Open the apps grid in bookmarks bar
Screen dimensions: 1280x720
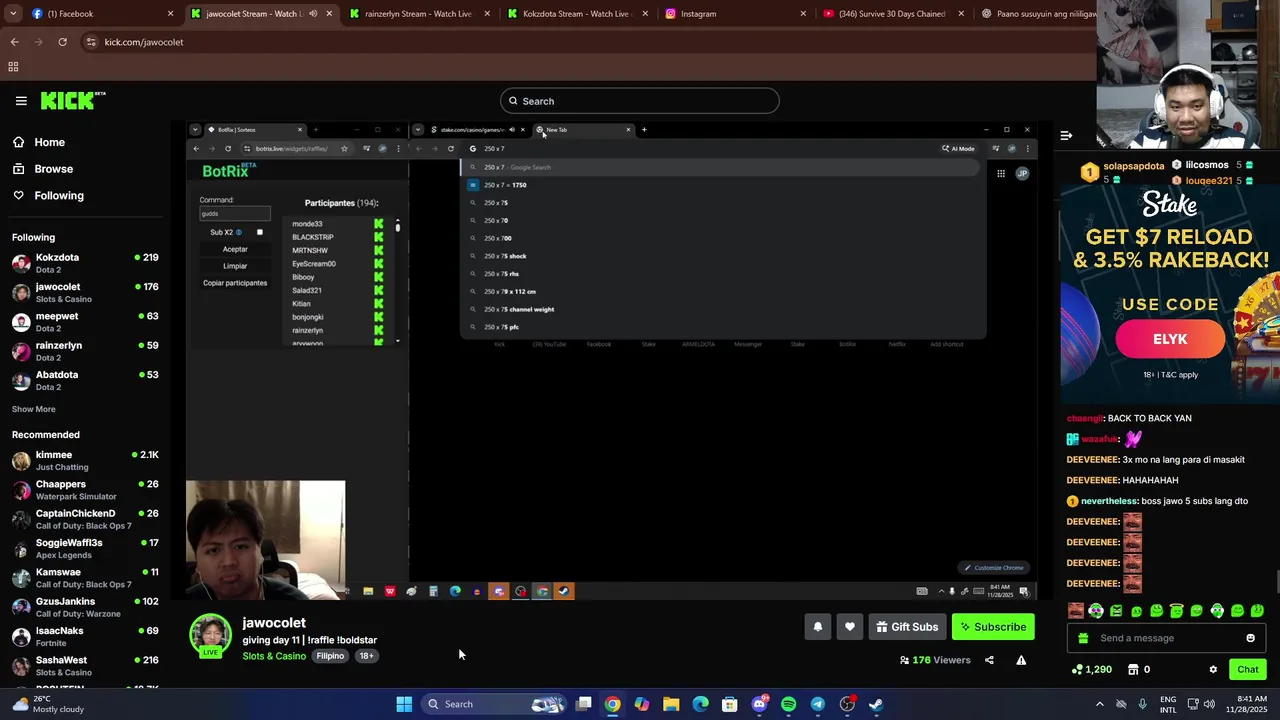pos(13,67)
